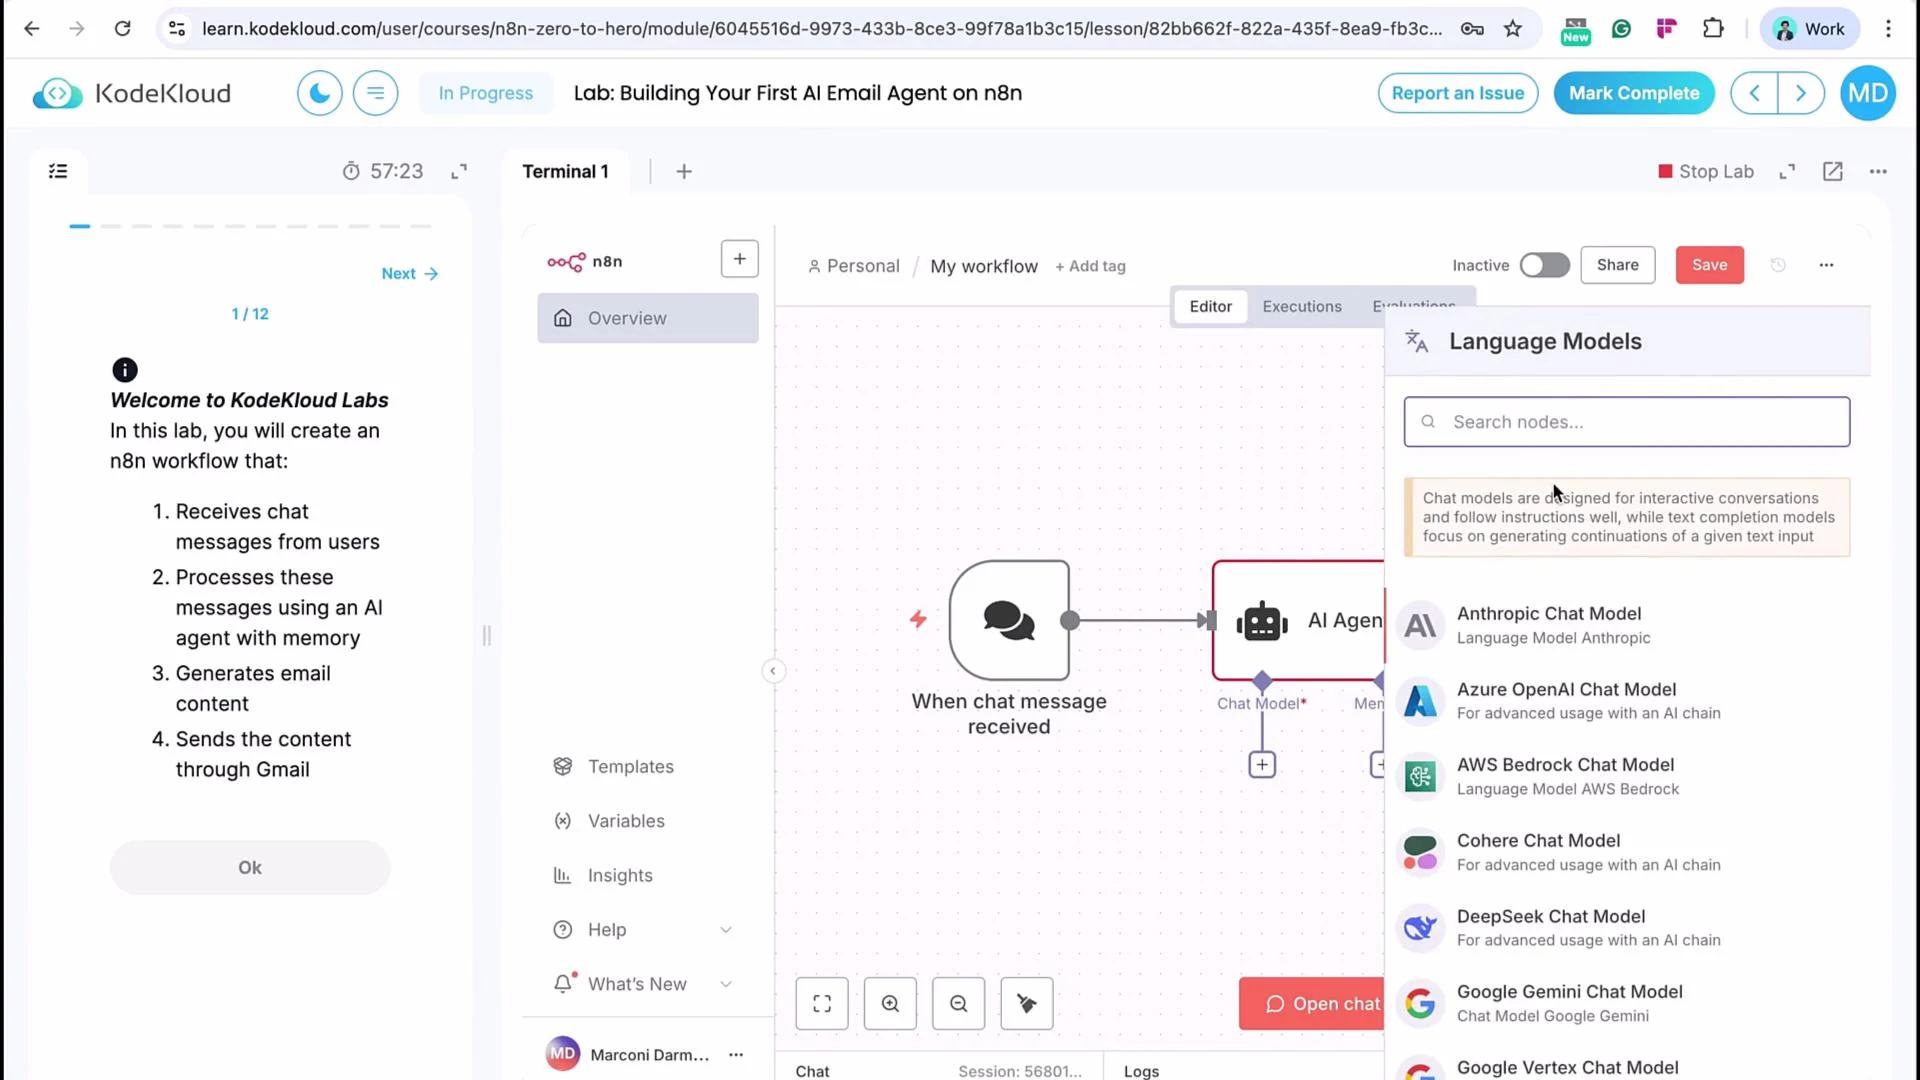Viewport: 1920px width, 1080px height.
Task: Zoom out on the canvas
Action: pyautogui.click(x=958, y=1004)
